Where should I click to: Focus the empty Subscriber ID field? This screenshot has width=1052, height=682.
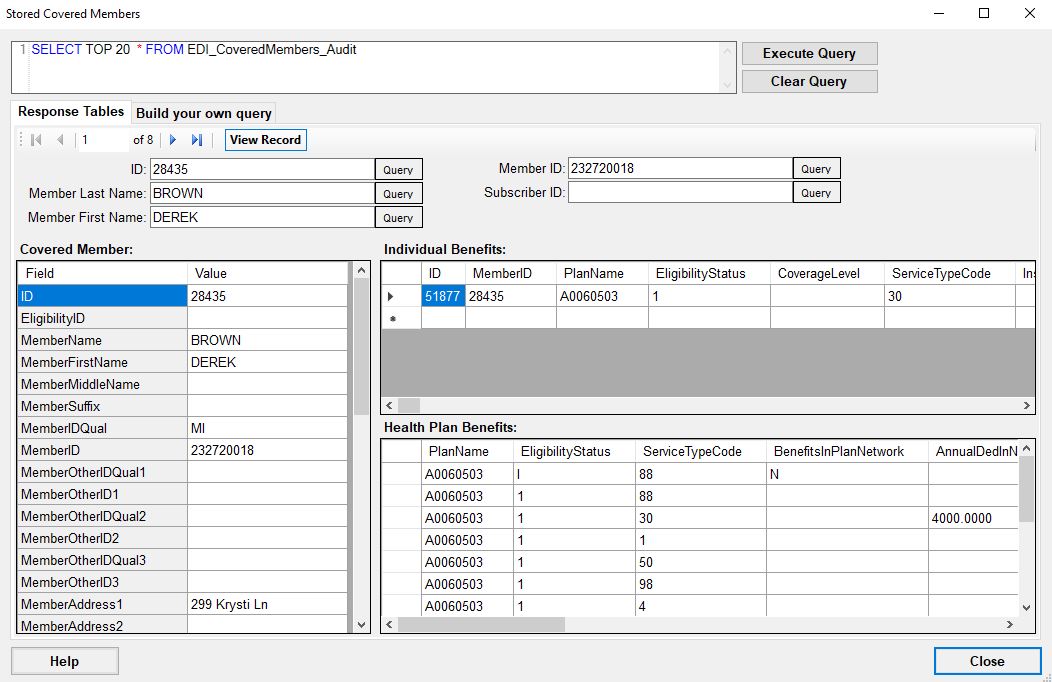[680, 192]
